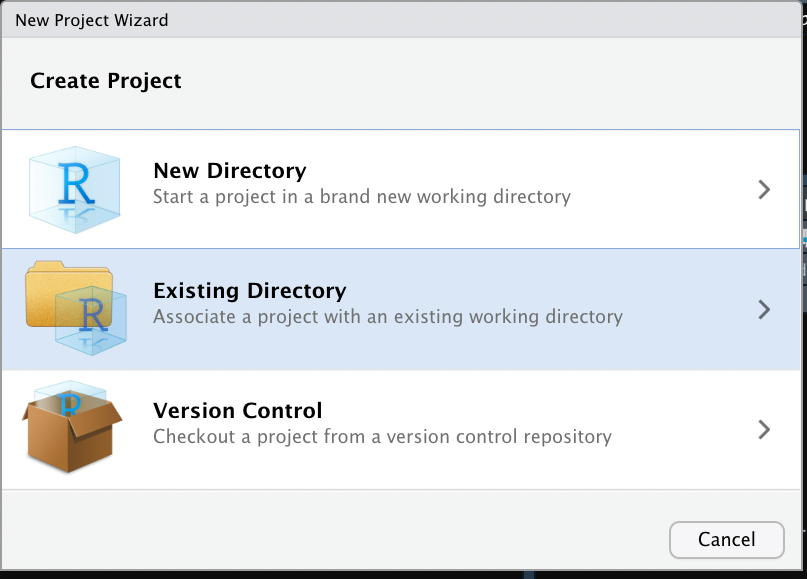Click "Checkout a project from a version control repository"
This screenshot has width=807, height=579.
382,437
